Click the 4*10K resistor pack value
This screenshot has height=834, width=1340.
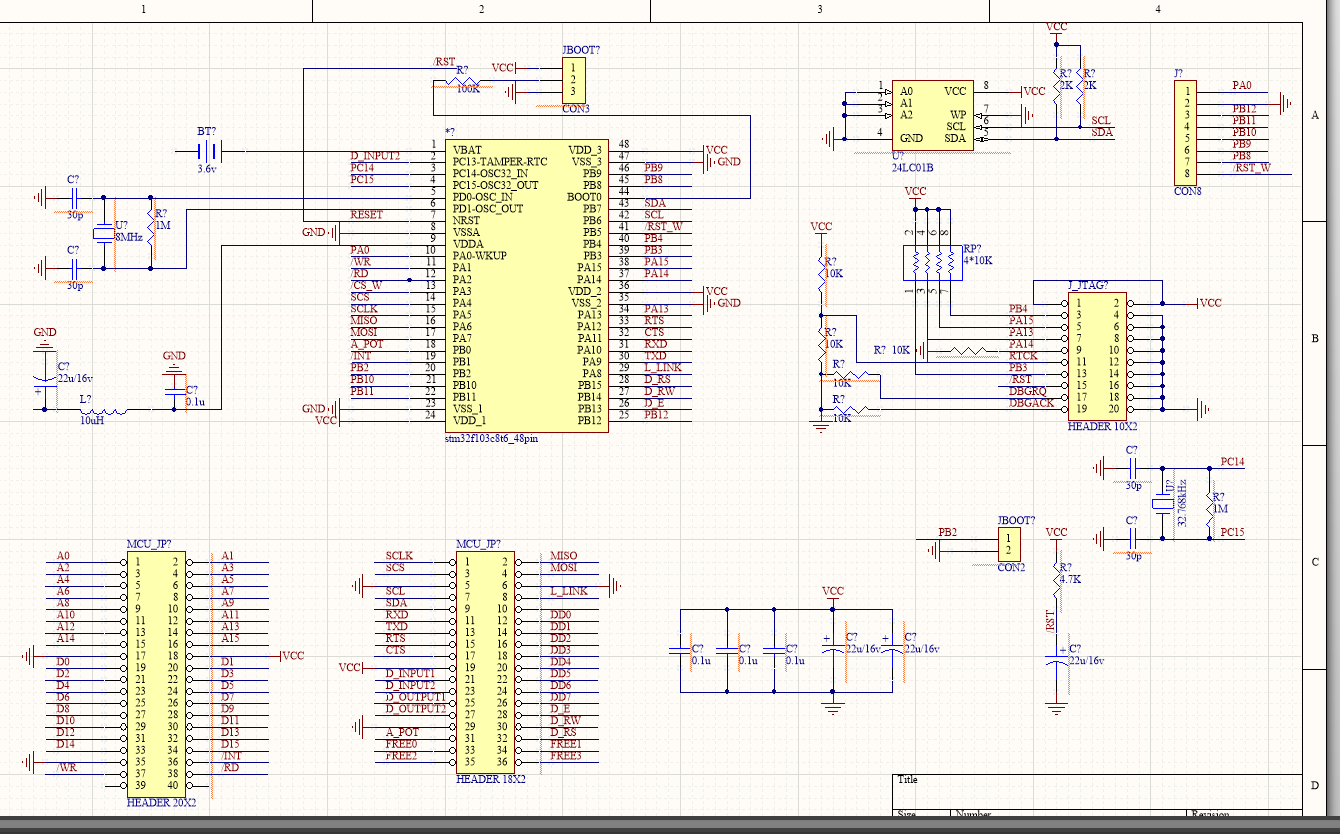(978, 260)
